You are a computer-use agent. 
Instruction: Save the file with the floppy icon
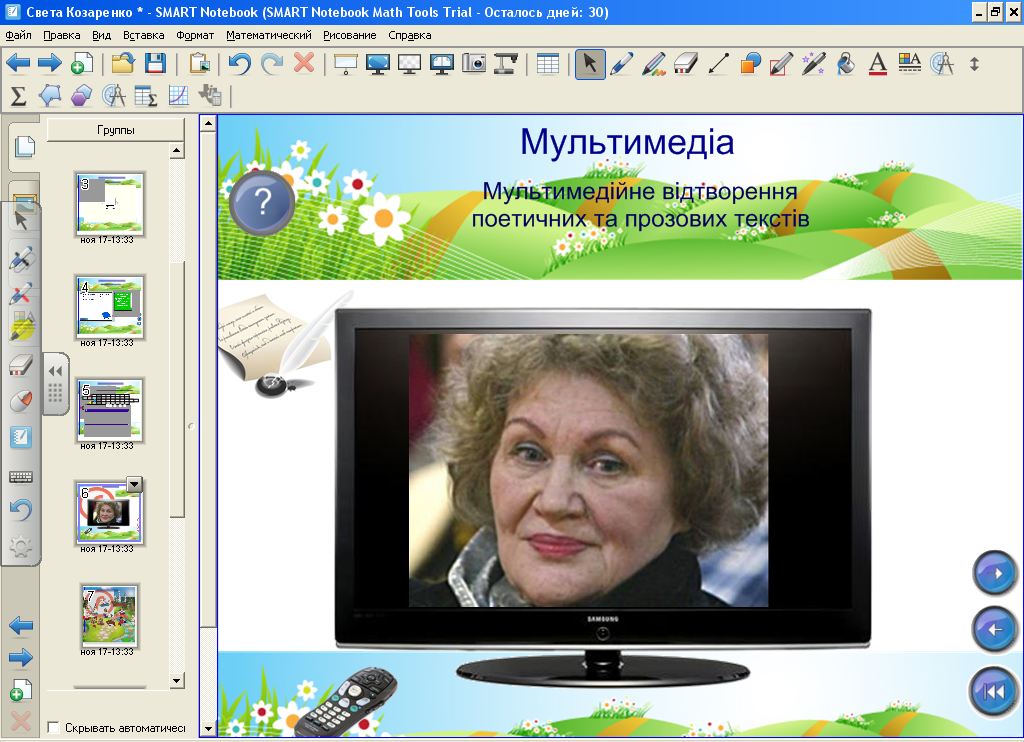[155, 64]
